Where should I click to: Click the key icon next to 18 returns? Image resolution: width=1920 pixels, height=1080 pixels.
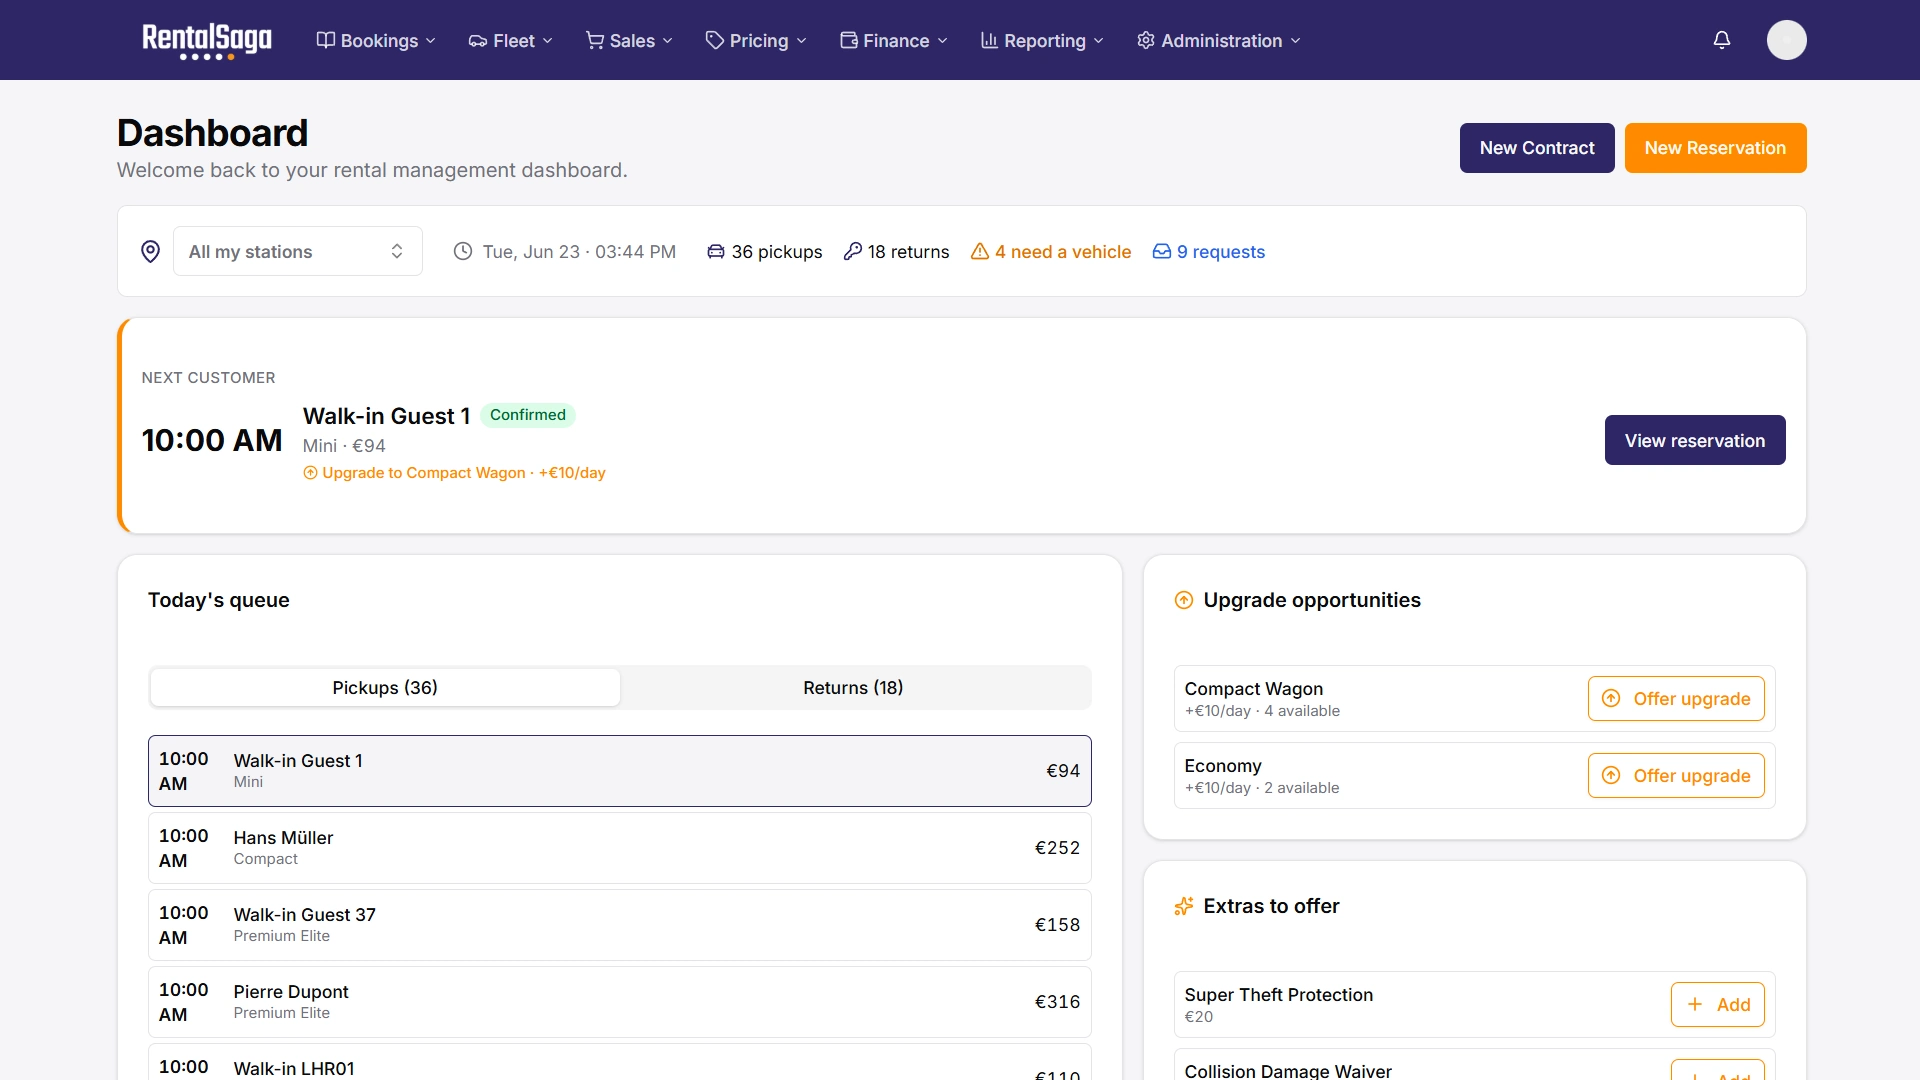853,251
